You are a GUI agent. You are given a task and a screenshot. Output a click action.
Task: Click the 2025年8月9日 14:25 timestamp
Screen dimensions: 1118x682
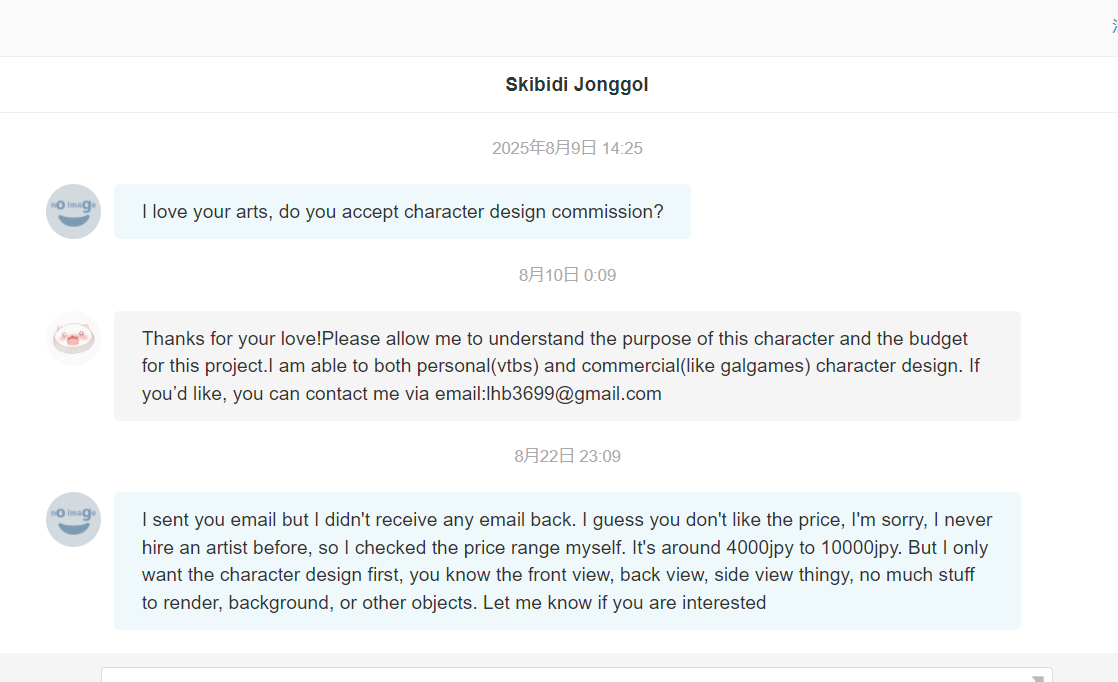pos(567,148)
